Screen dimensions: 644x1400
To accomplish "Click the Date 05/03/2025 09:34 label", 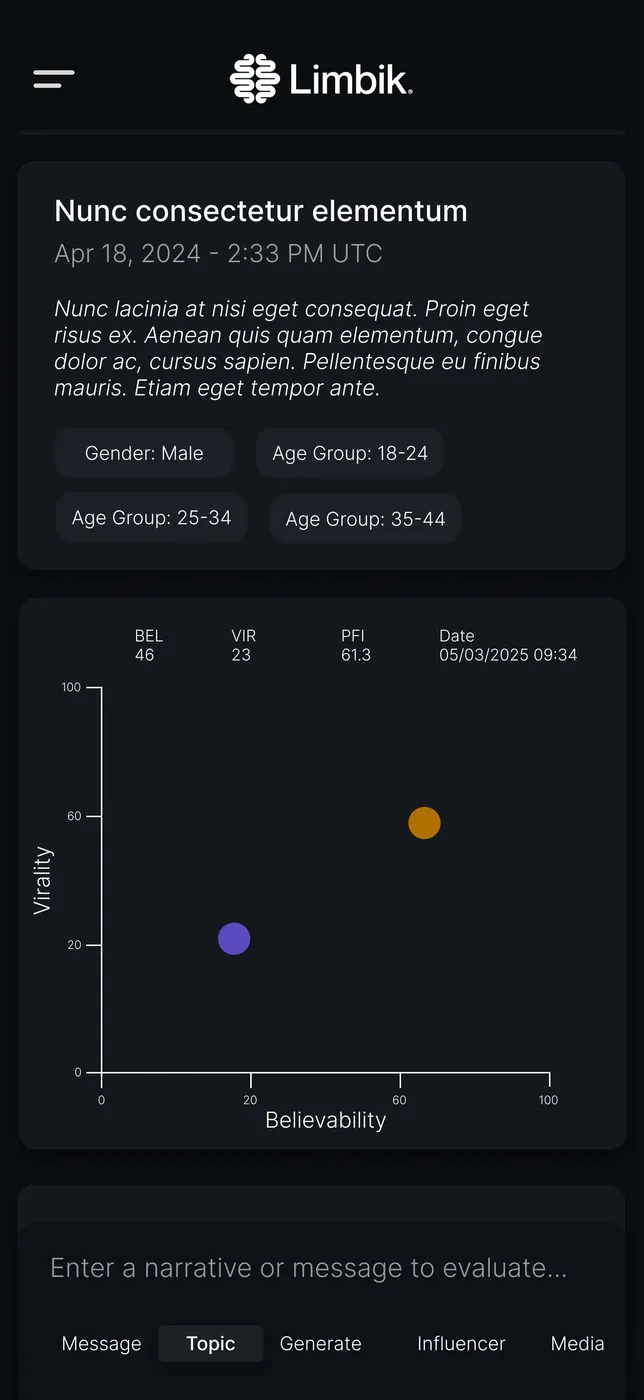I will coord(508,646).
